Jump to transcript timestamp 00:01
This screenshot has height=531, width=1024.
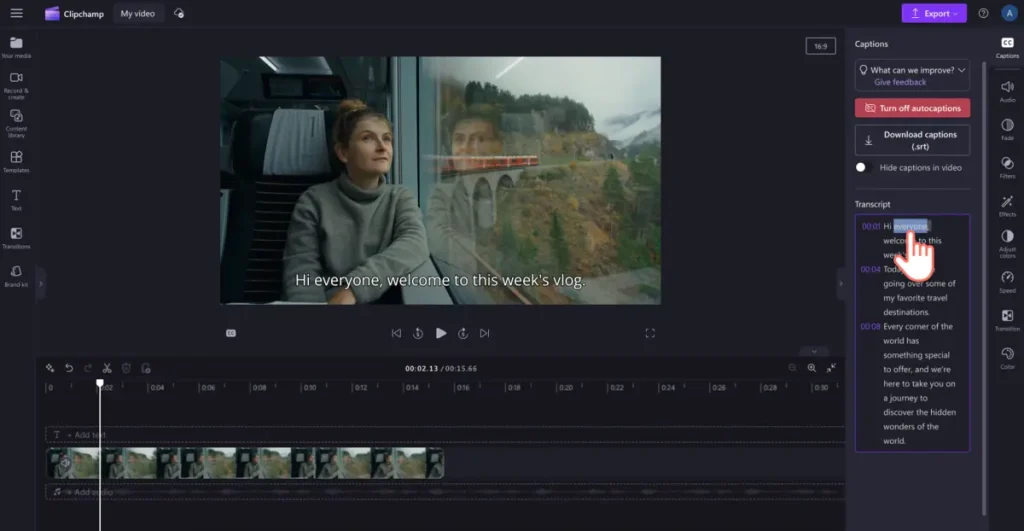coord(871,227)
